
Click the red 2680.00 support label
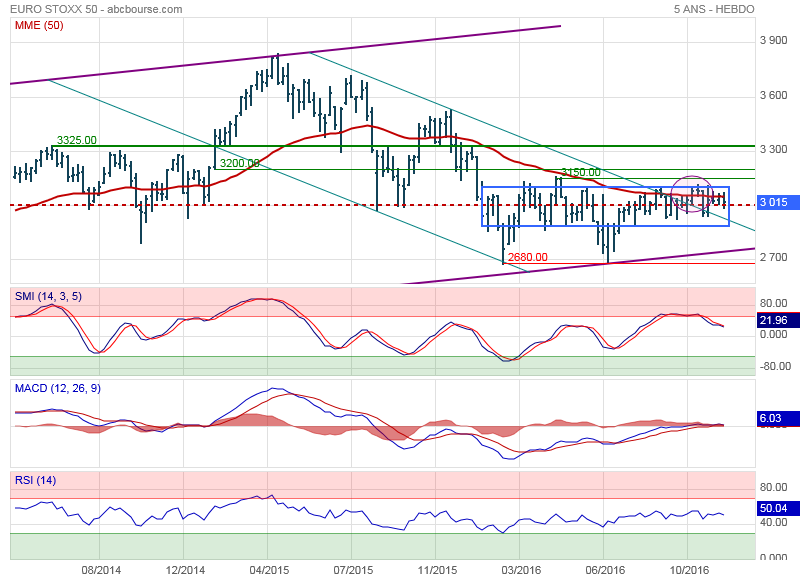click(x=528, y=257)
